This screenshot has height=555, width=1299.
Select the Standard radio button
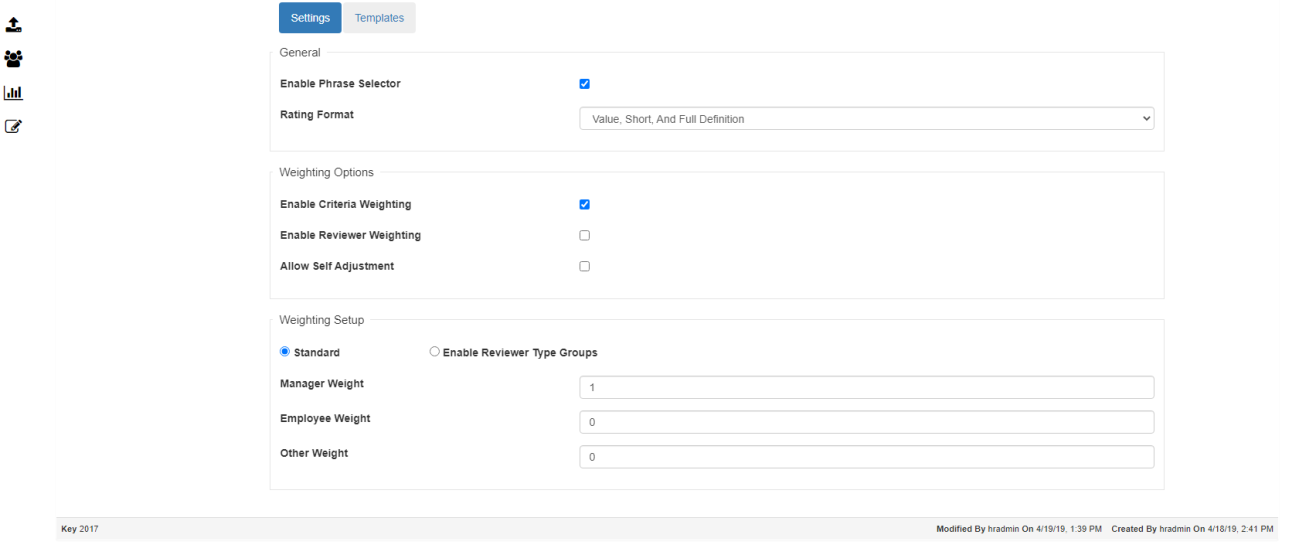click(x=285, y=352)
